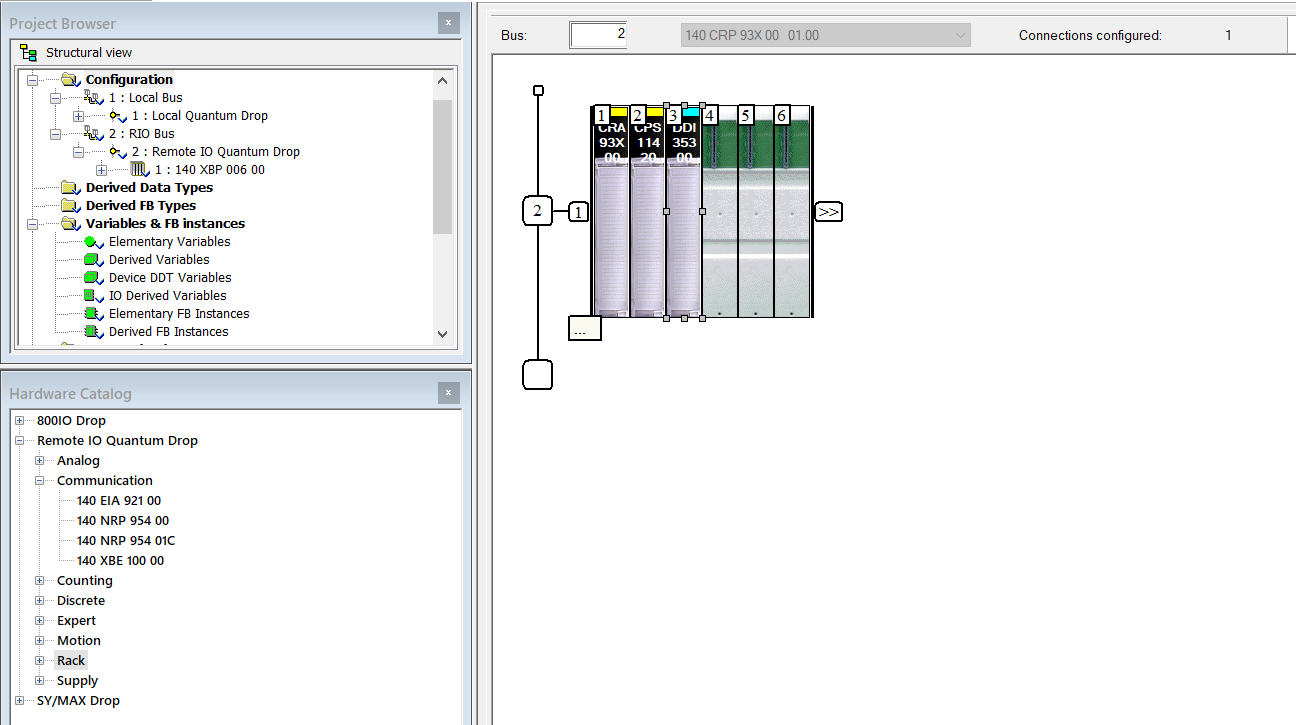Select the DDI 353 00 module in slot 3
This screenshot has width=1296, height=725.
(684, 212)
